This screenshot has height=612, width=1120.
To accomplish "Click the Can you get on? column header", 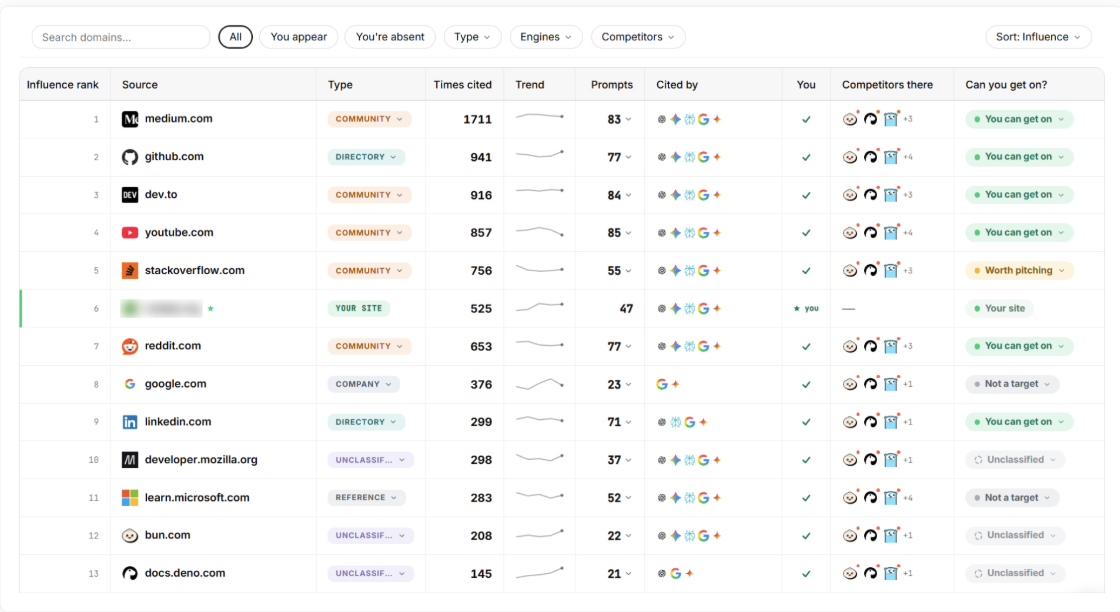I will click(1006, 84).
